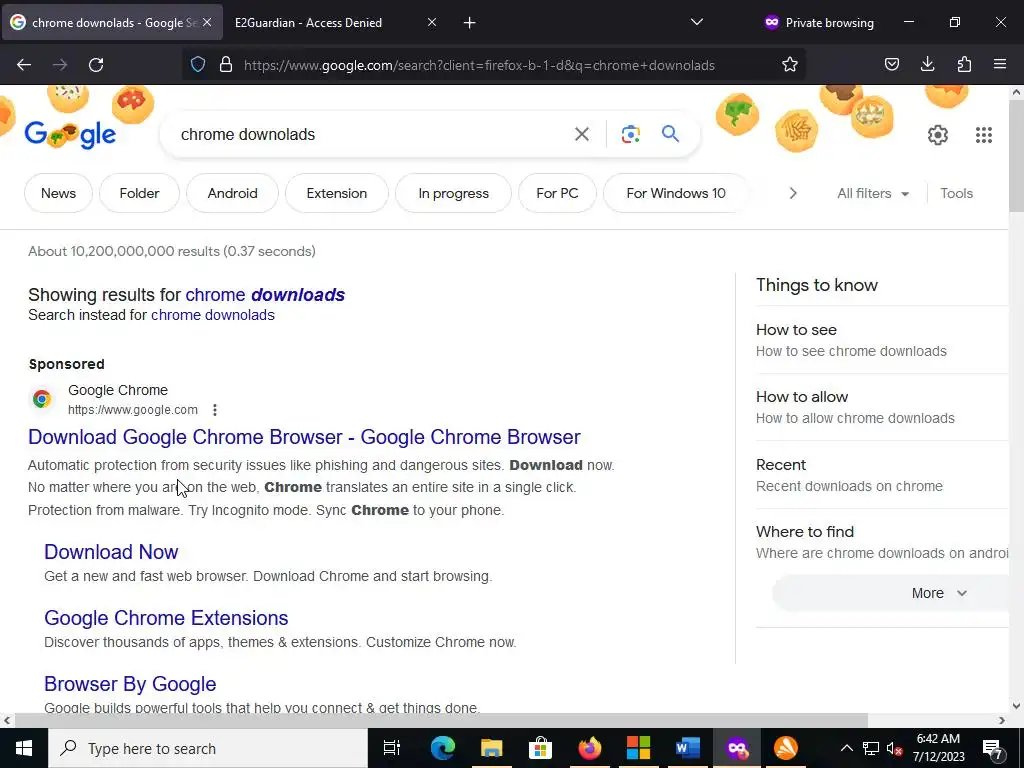1024x768 pixels.
Task: Close the E2Guardian tab
Action: 432,23
